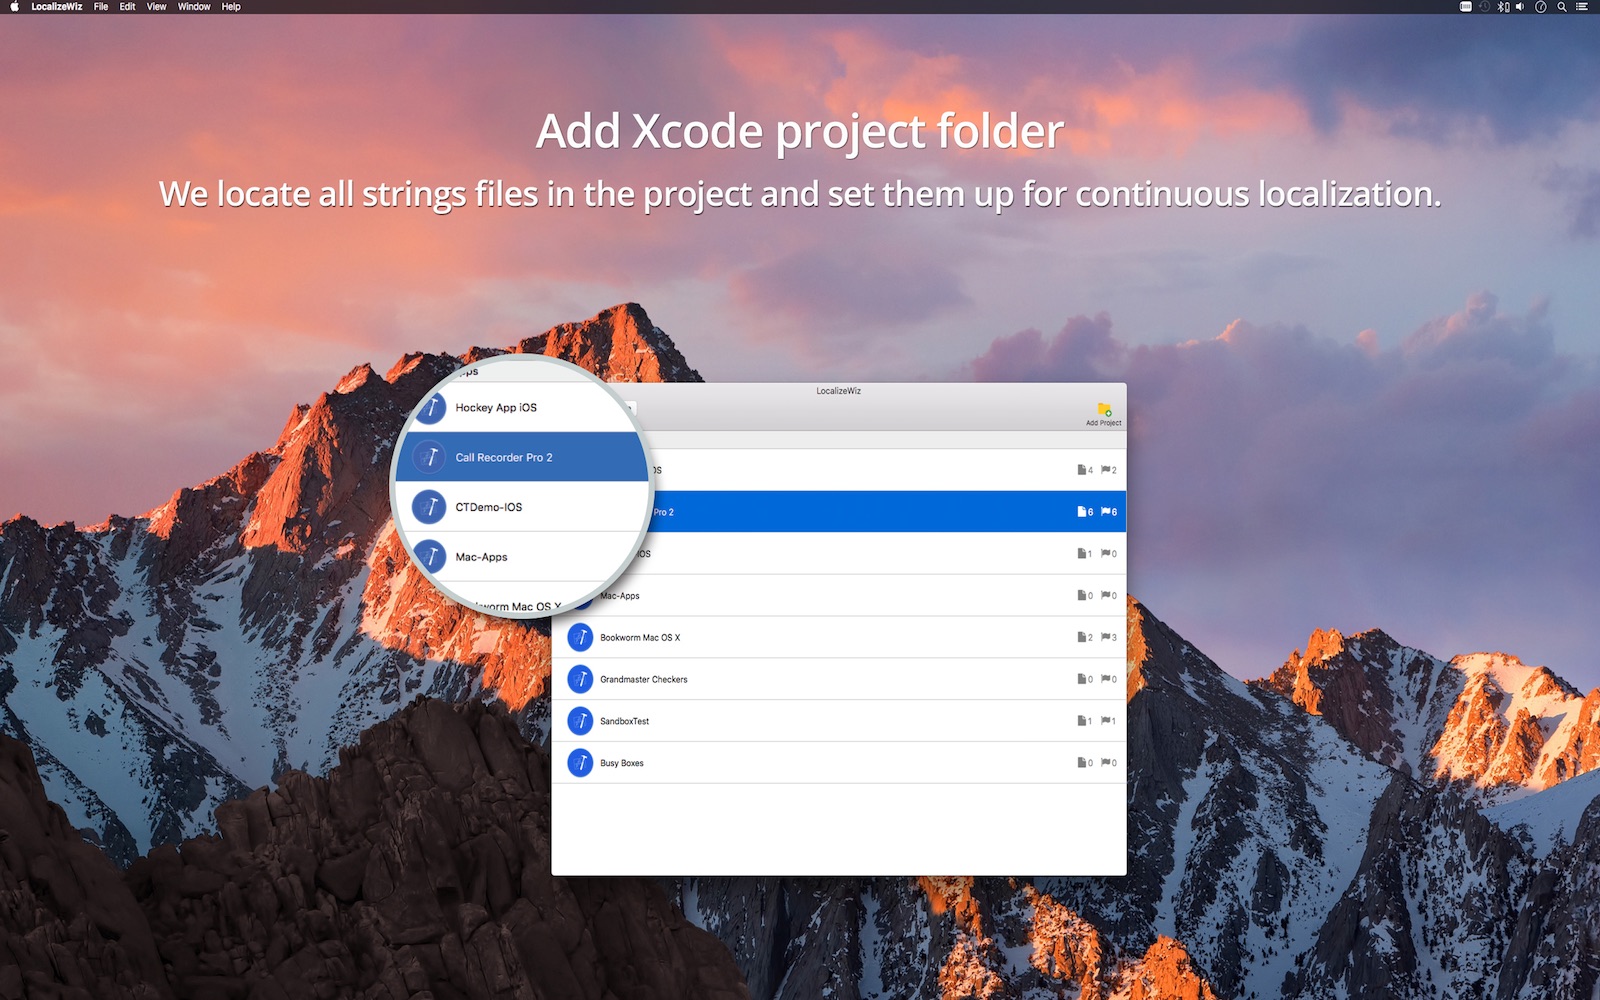
Task: Open the Help menu
Action: click(231, 7)
